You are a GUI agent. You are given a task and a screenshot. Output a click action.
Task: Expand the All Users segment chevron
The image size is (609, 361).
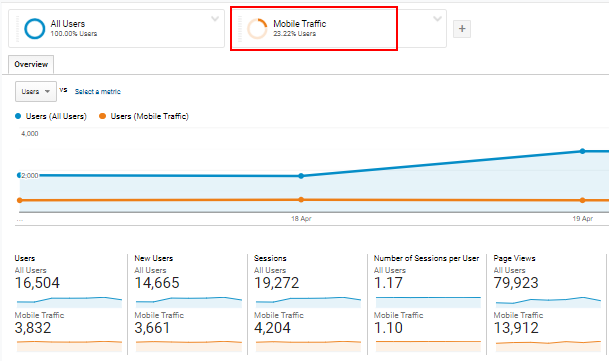click(215, 19)
